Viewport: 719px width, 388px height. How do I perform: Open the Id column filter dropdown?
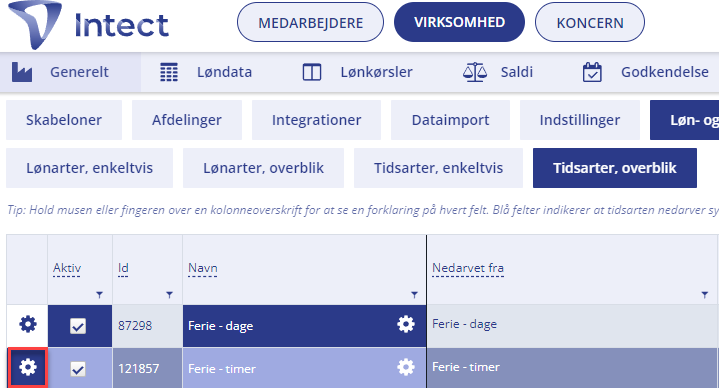tap(170, 295)
